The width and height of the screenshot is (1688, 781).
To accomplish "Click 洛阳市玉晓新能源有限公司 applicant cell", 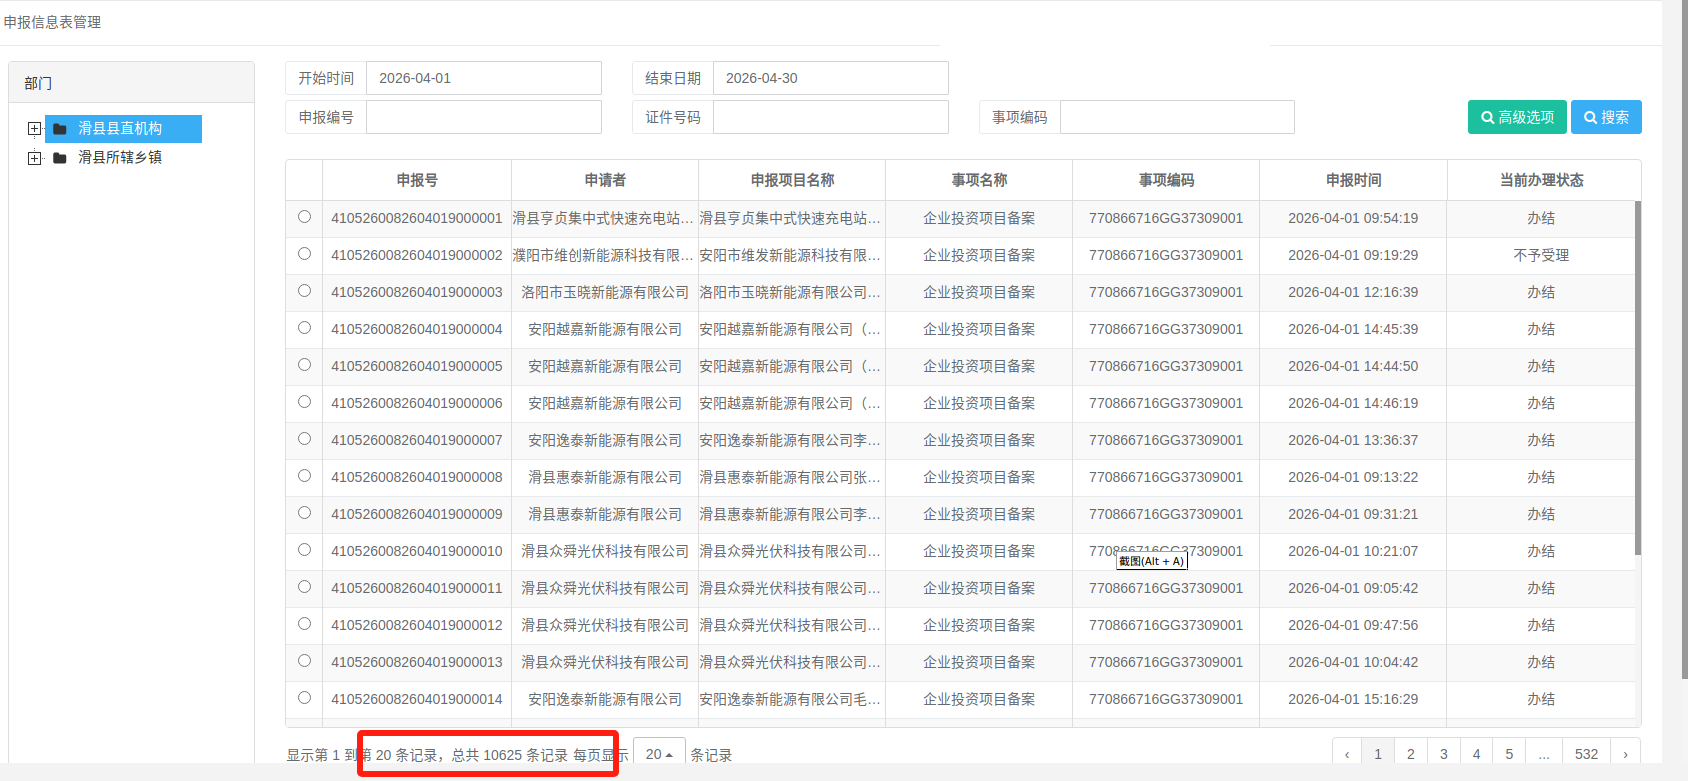I will coord(605,292).
